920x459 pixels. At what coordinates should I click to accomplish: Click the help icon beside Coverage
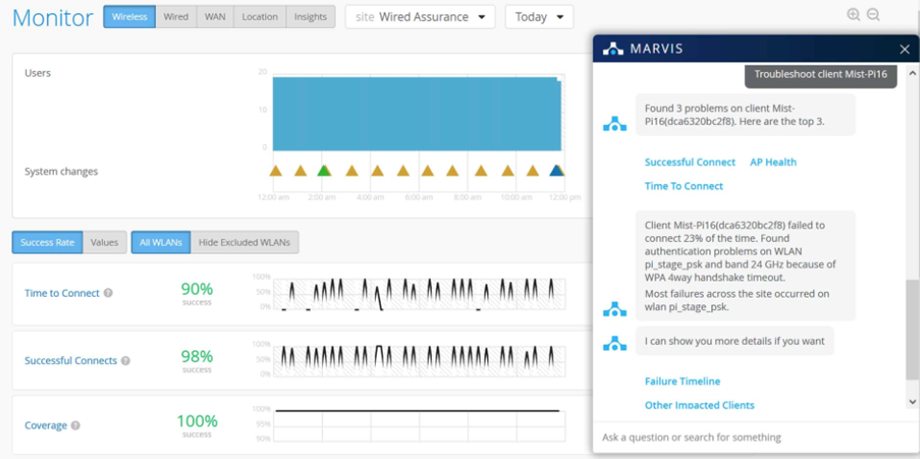coord(76,426)
